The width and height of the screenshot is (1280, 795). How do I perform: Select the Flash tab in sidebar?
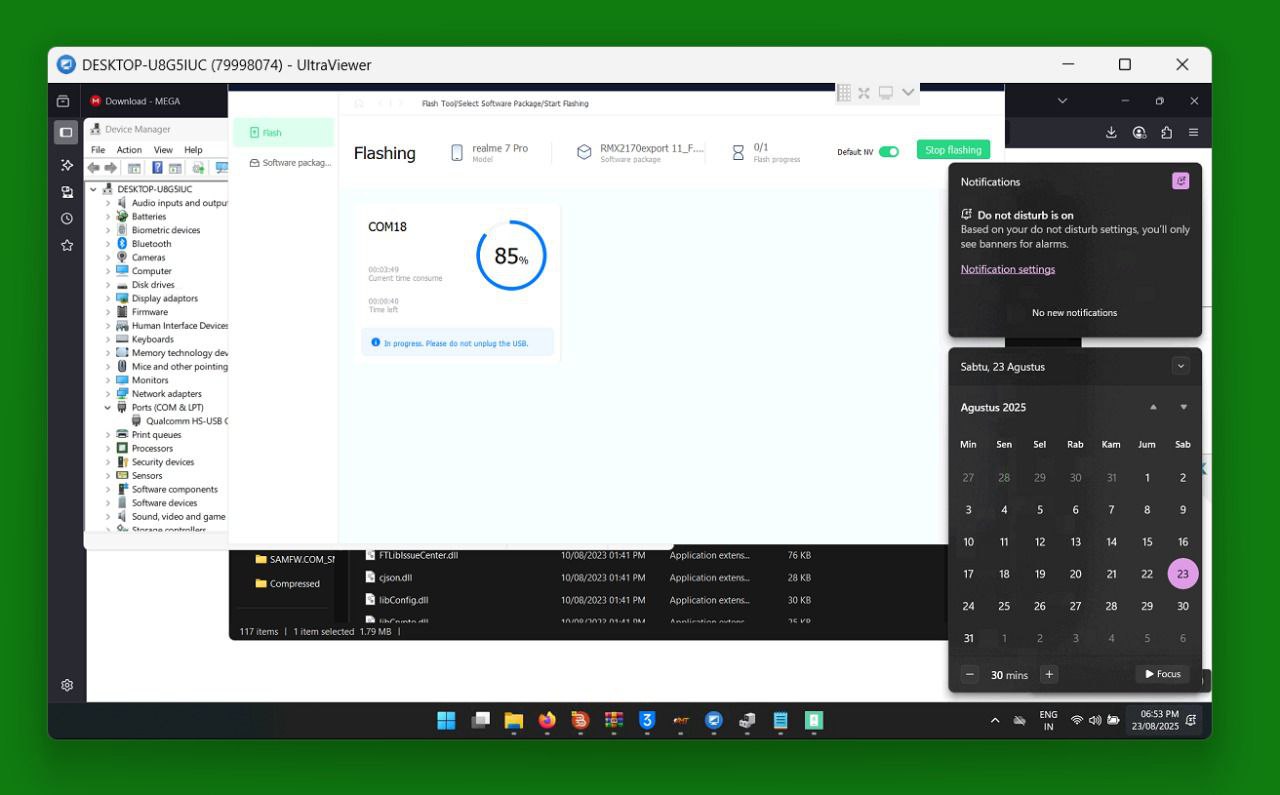(x=284, y=132)
